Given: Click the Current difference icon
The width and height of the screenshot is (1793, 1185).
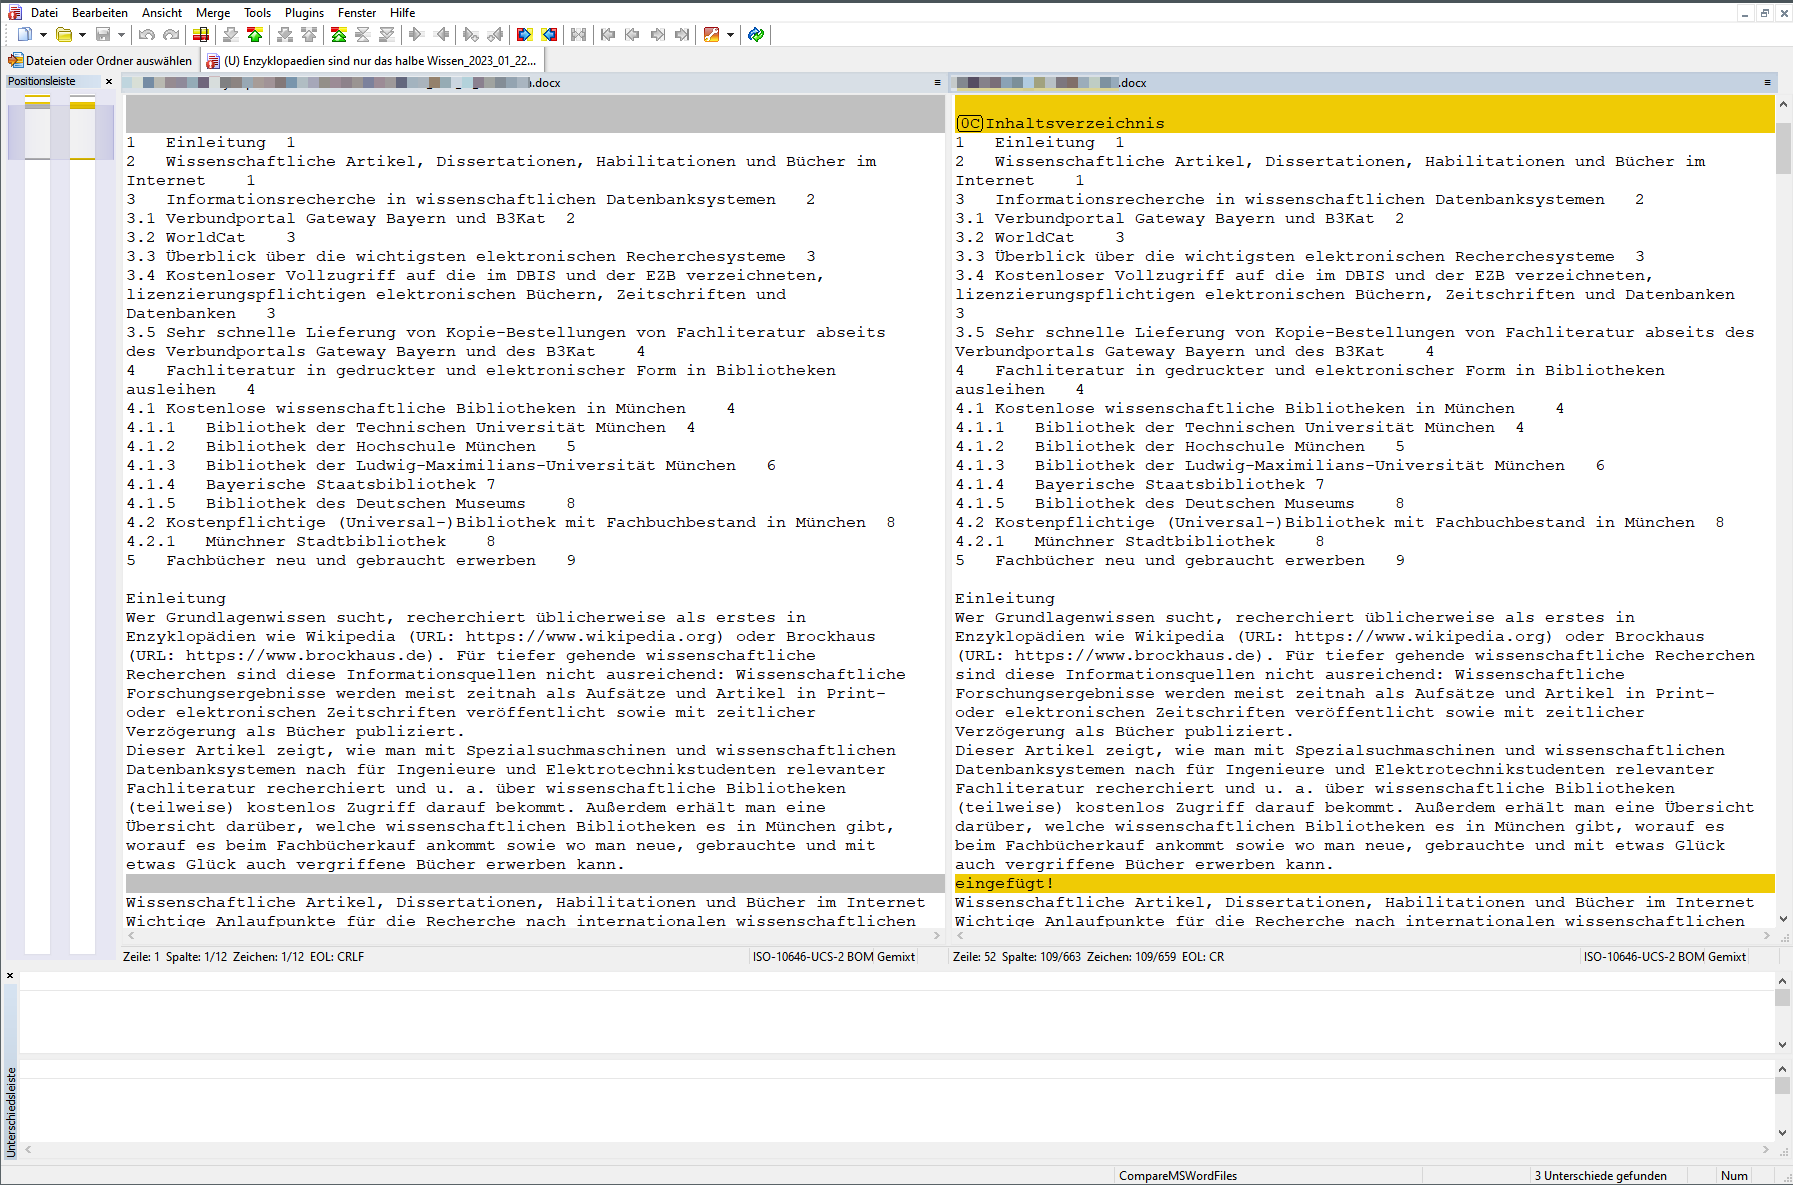Looking at the screenshot, I should (x=363, y=35).
